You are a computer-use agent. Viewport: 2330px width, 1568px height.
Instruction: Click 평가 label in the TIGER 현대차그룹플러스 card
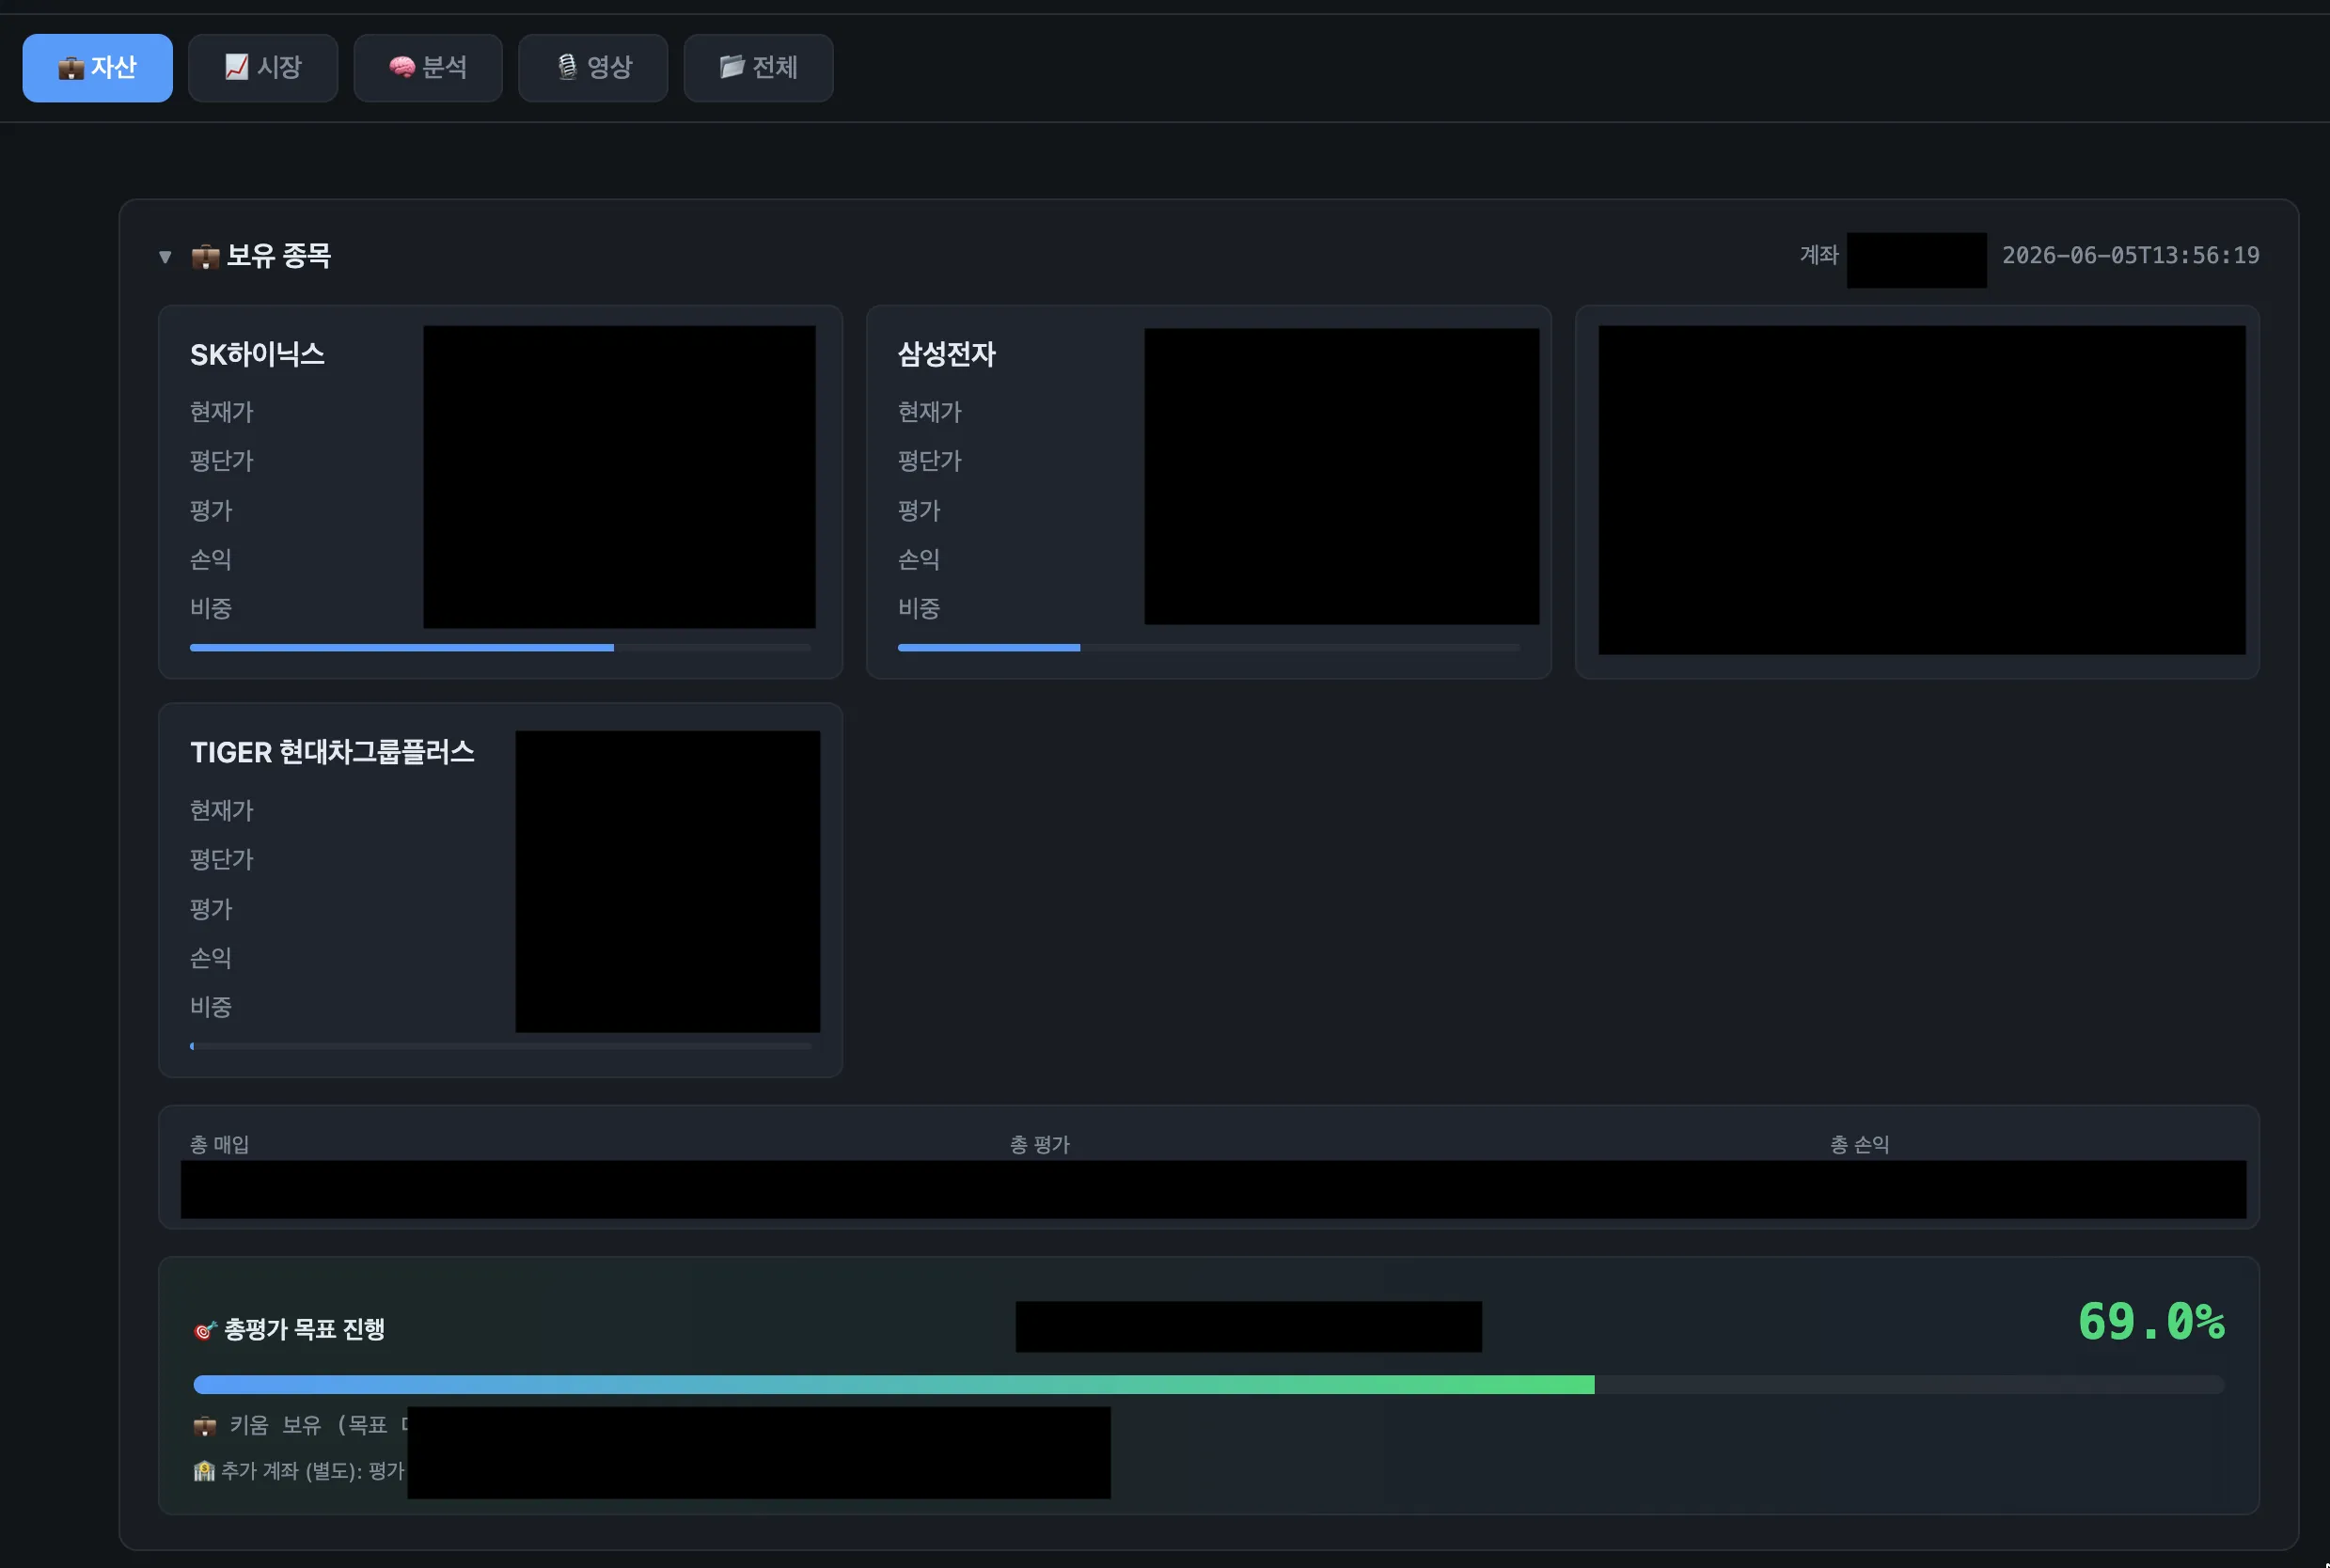point(211,909)
